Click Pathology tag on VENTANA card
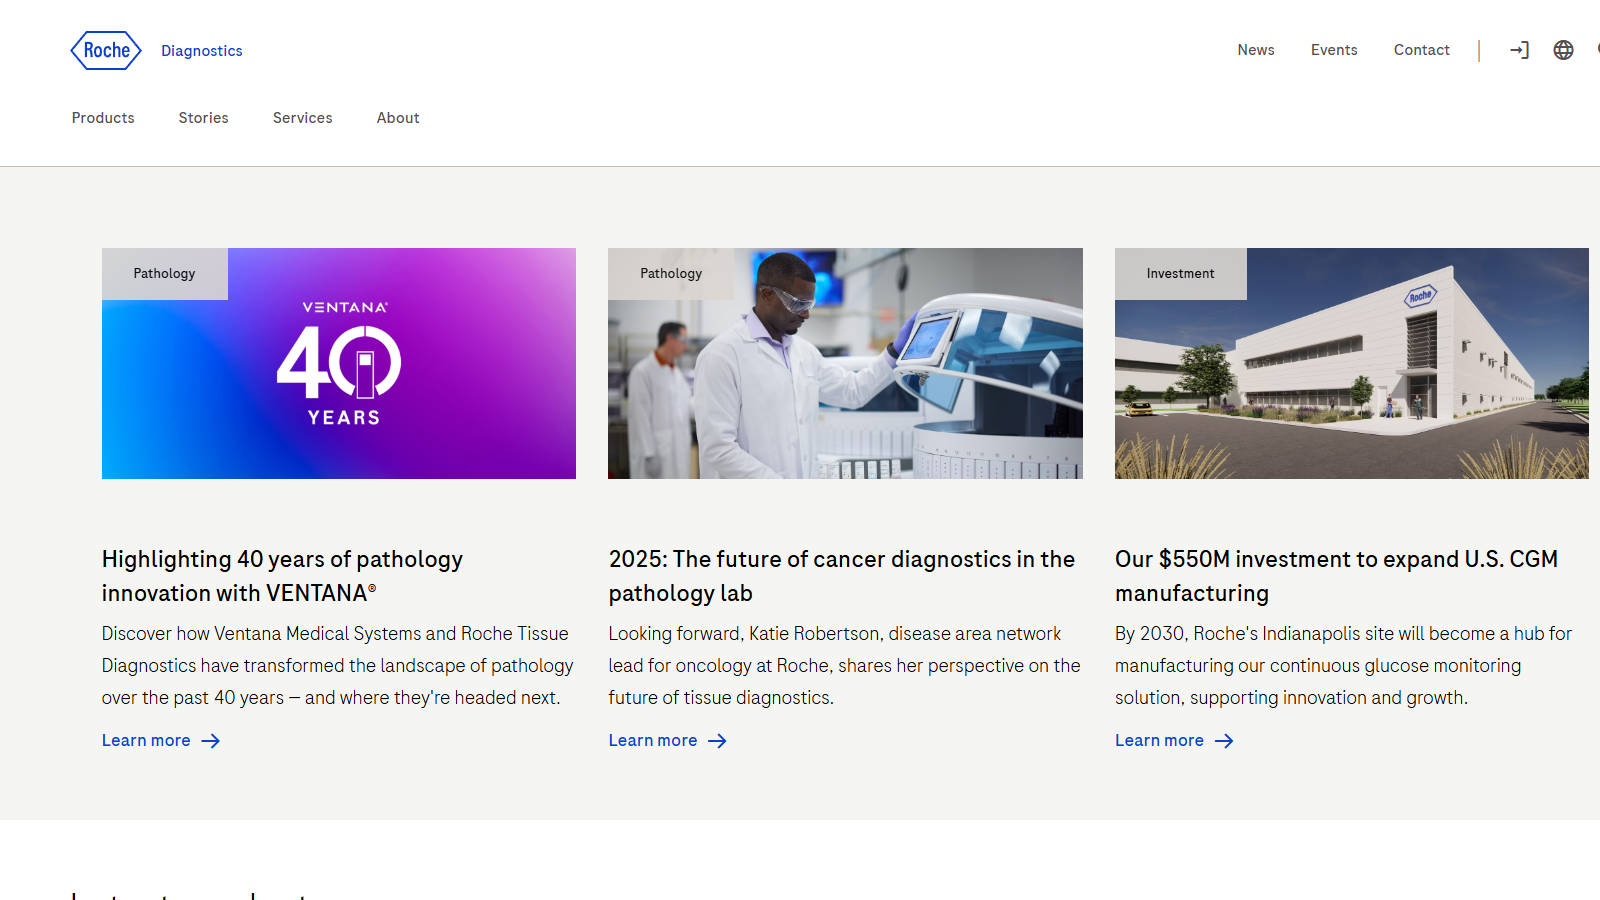Viewport: 1600px width, 900px height. pos(165,274)
